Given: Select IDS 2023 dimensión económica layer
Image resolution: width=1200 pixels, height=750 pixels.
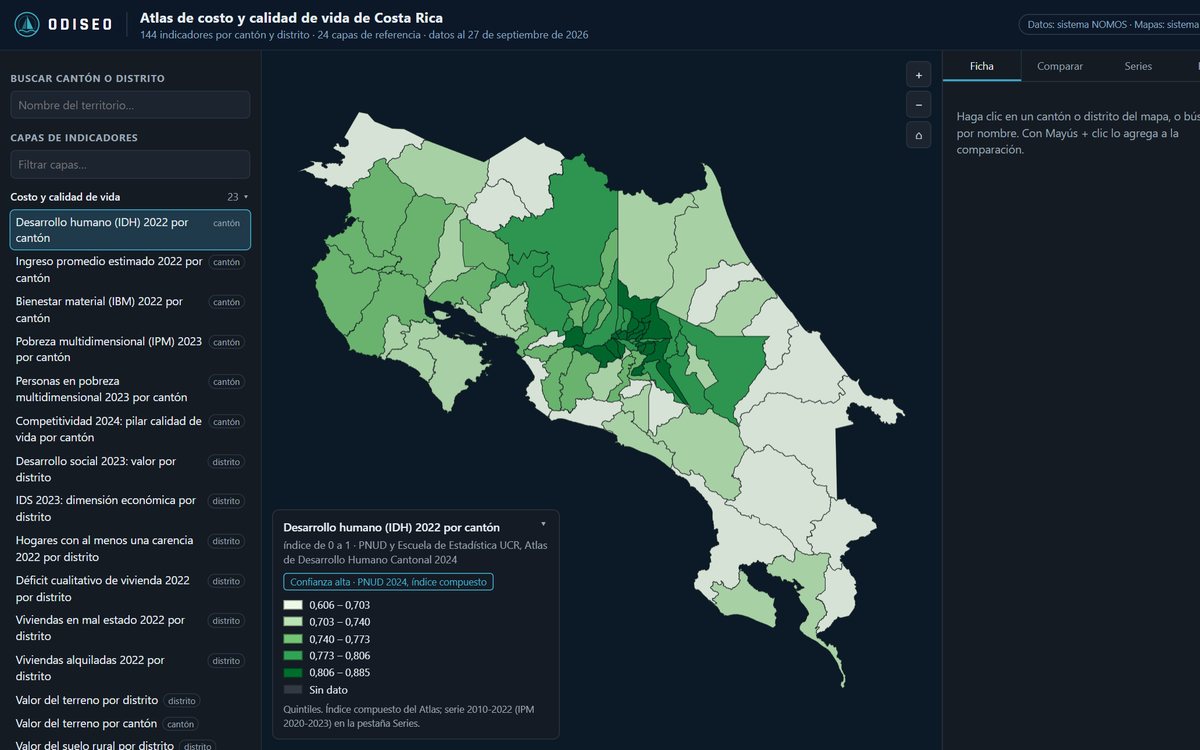Looking at the screenshot, I should pos(130,508).
